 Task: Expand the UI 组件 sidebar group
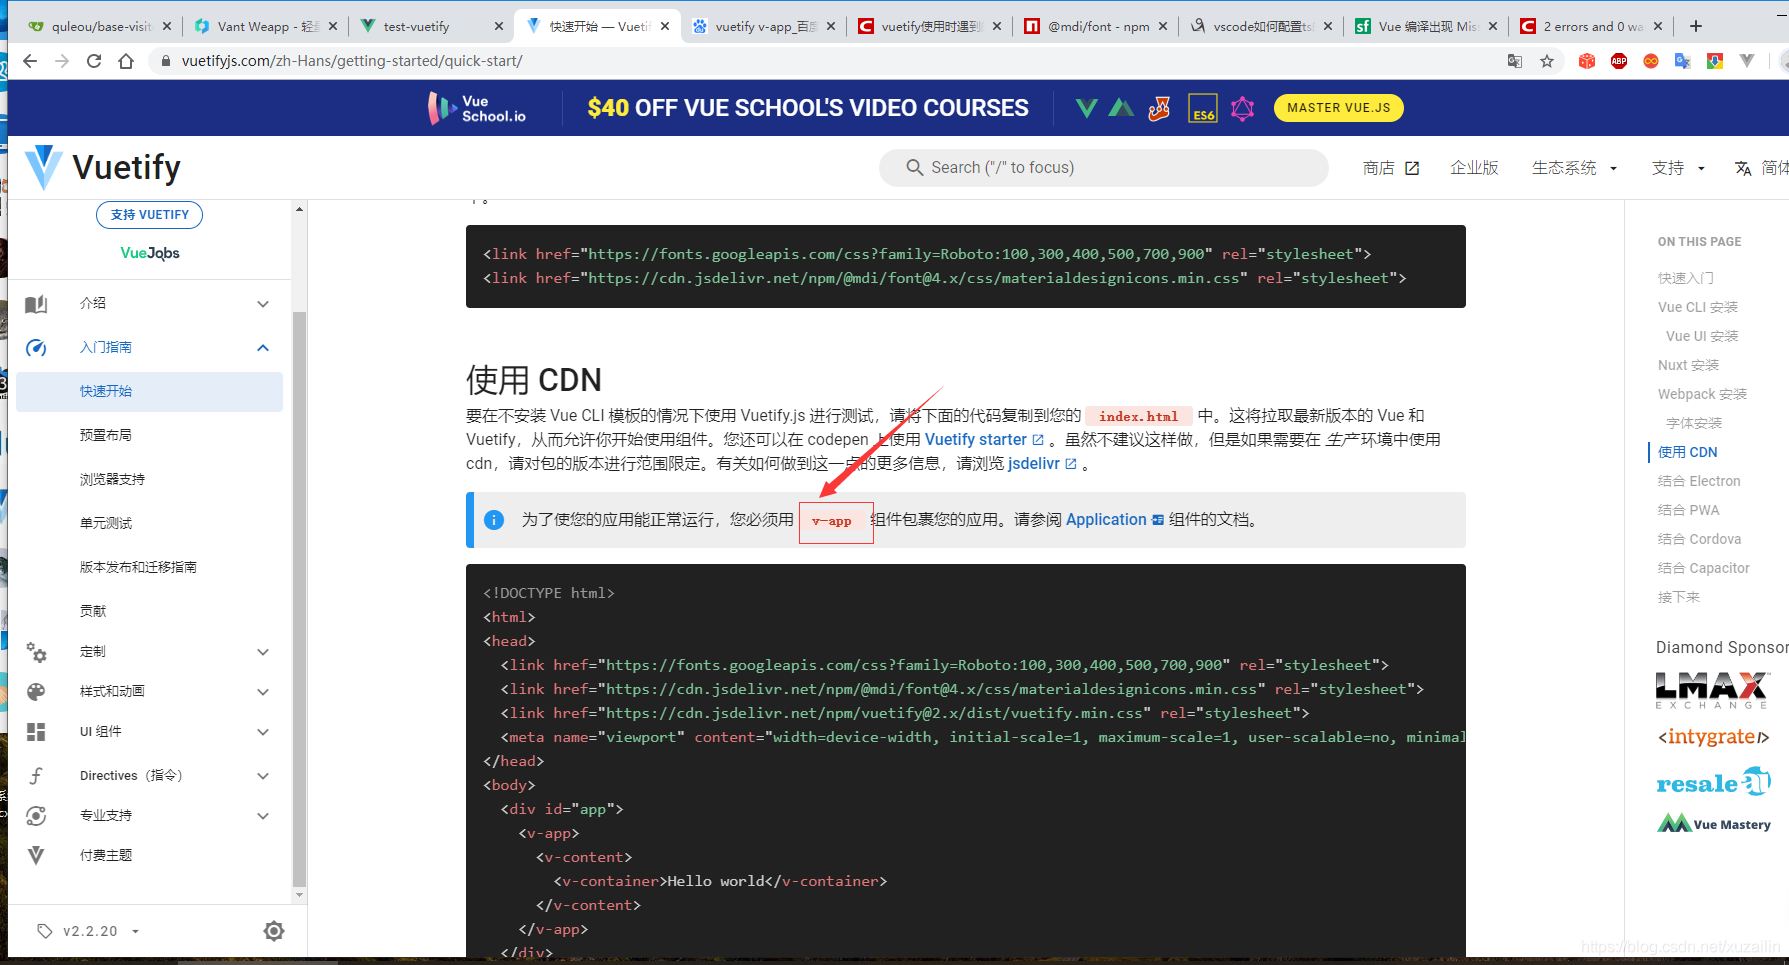pyautogui.click(x=263, y=732)
